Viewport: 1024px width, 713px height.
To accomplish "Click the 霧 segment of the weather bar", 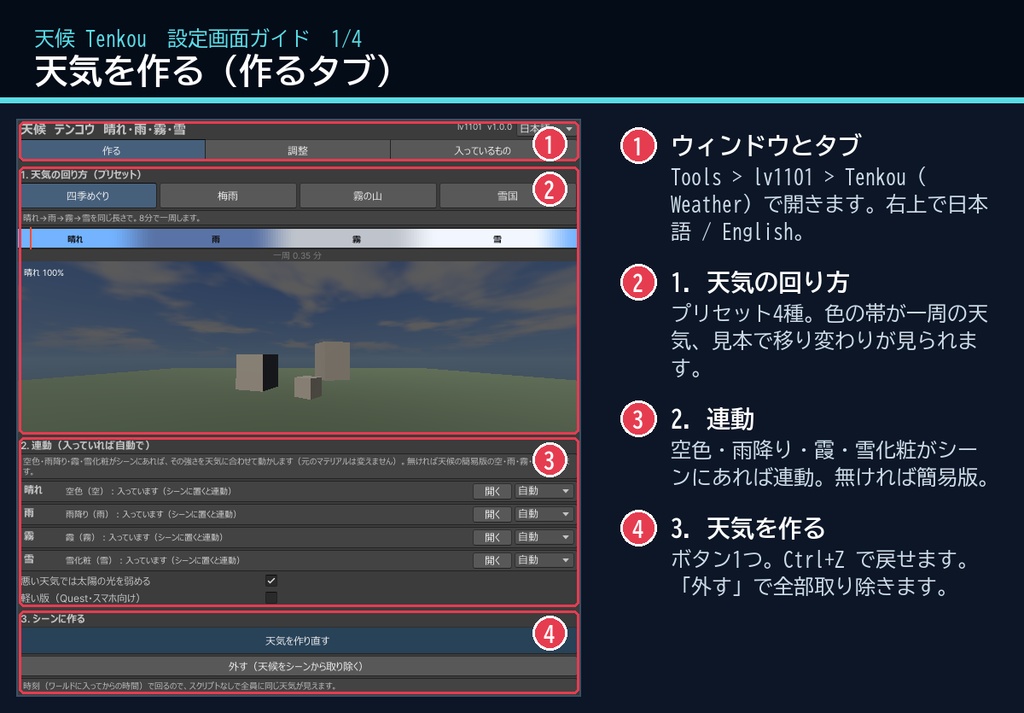I will [357, 239].
